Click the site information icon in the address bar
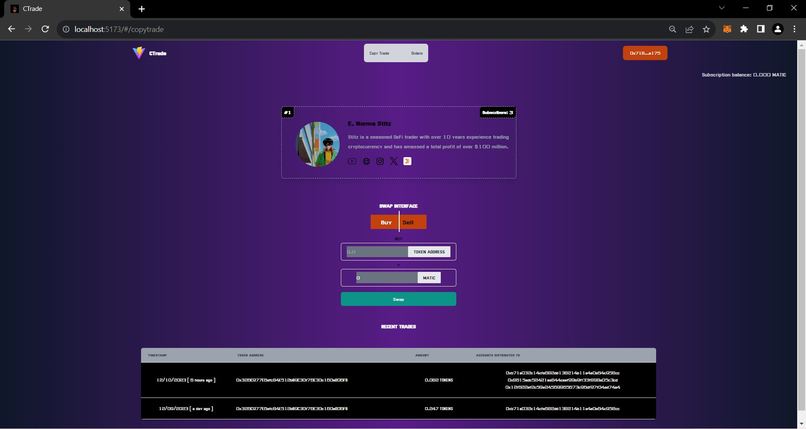Screen dimensions: 806x429 click(66, 29)
